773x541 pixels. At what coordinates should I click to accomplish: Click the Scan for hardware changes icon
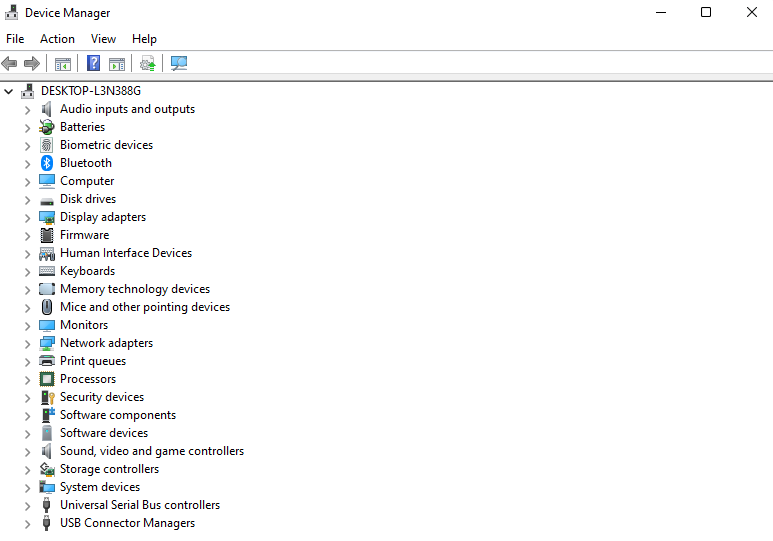[178, 63]
